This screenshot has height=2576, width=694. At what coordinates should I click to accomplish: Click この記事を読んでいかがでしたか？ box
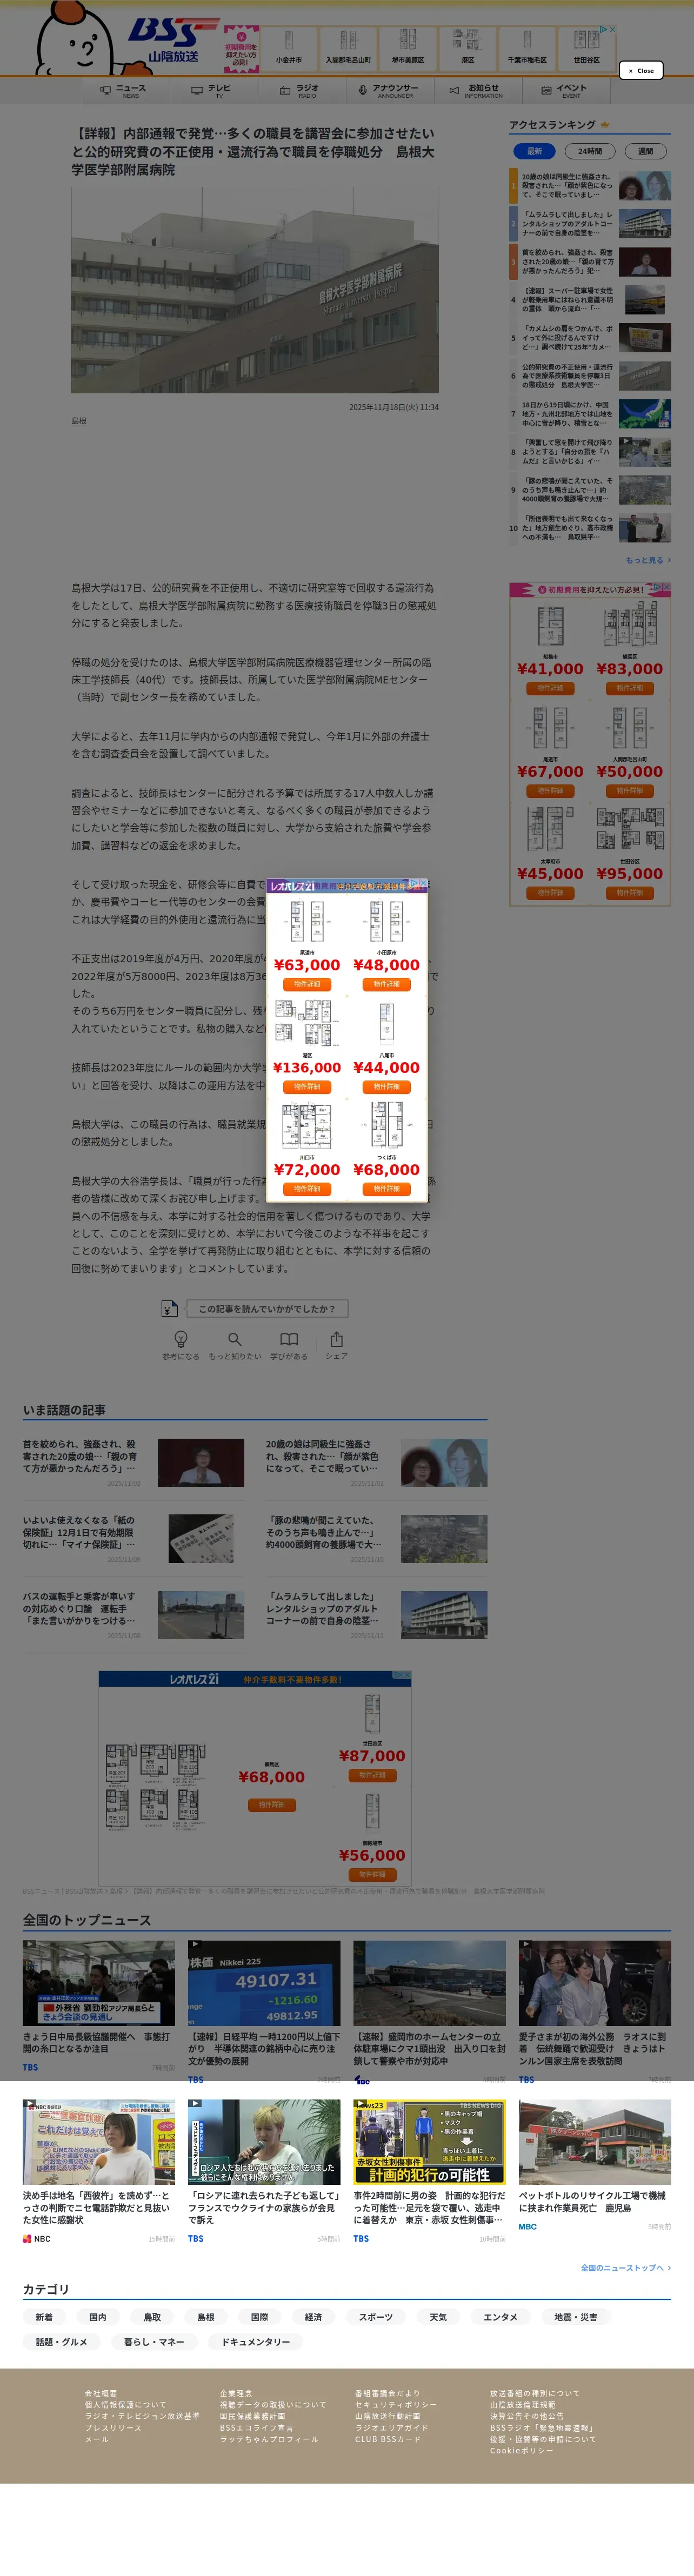point(266,1308)
